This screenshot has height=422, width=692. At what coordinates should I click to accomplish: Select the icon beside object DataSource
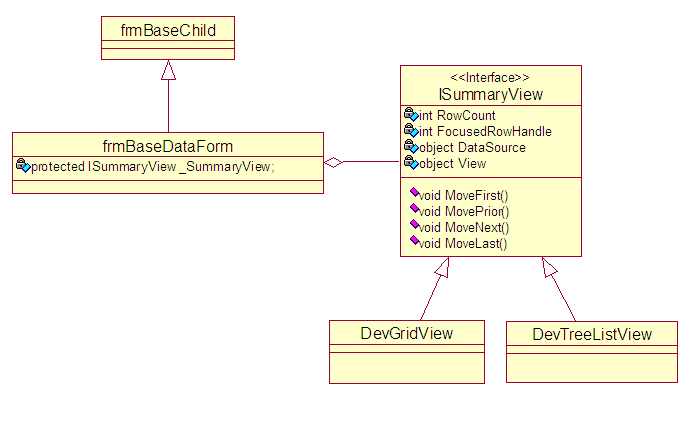coord(409,147)
